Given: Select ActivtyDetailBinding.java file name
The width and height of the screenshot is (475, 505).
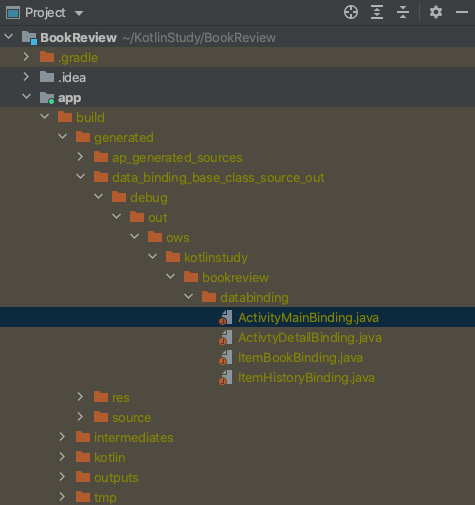Looking at the screenshot, I should [310, 338].
